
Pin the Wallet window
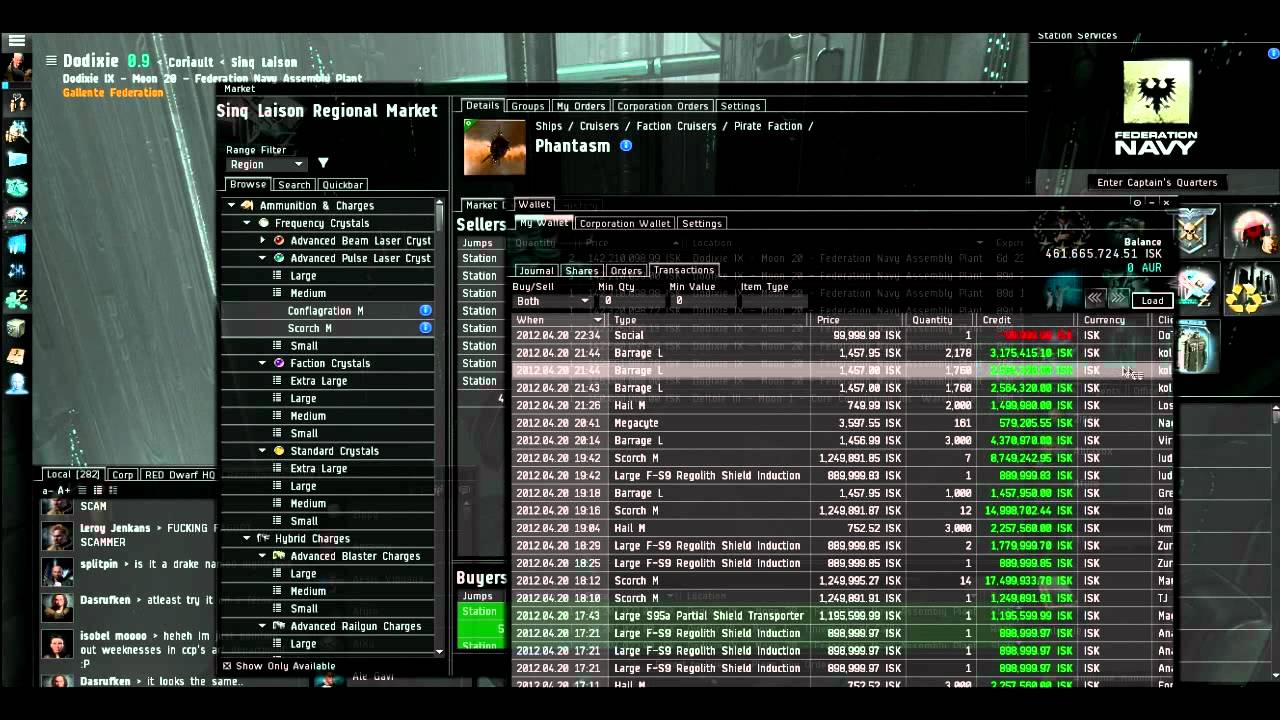(1137, 203)
